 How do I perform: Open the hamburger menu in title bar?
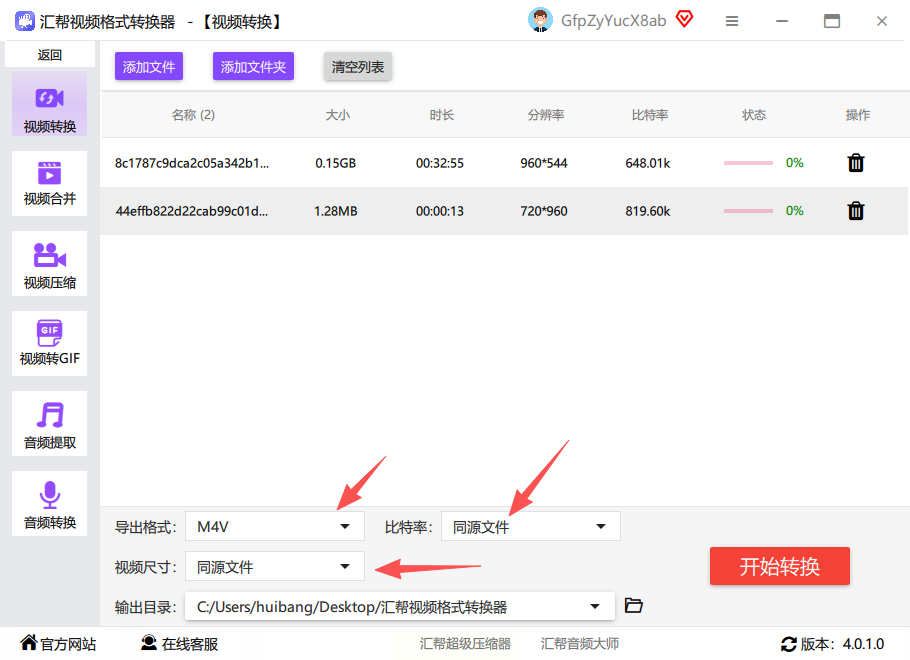pos(732,21)
